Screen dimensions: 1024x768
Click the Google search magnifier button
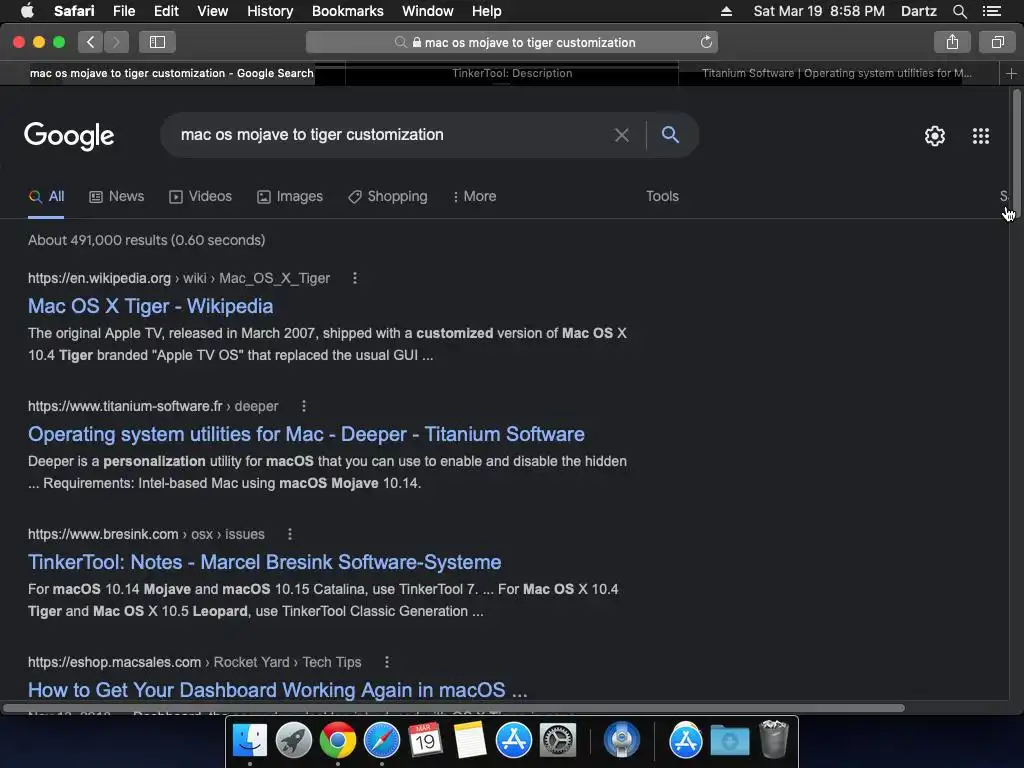(x=670, y=135)
